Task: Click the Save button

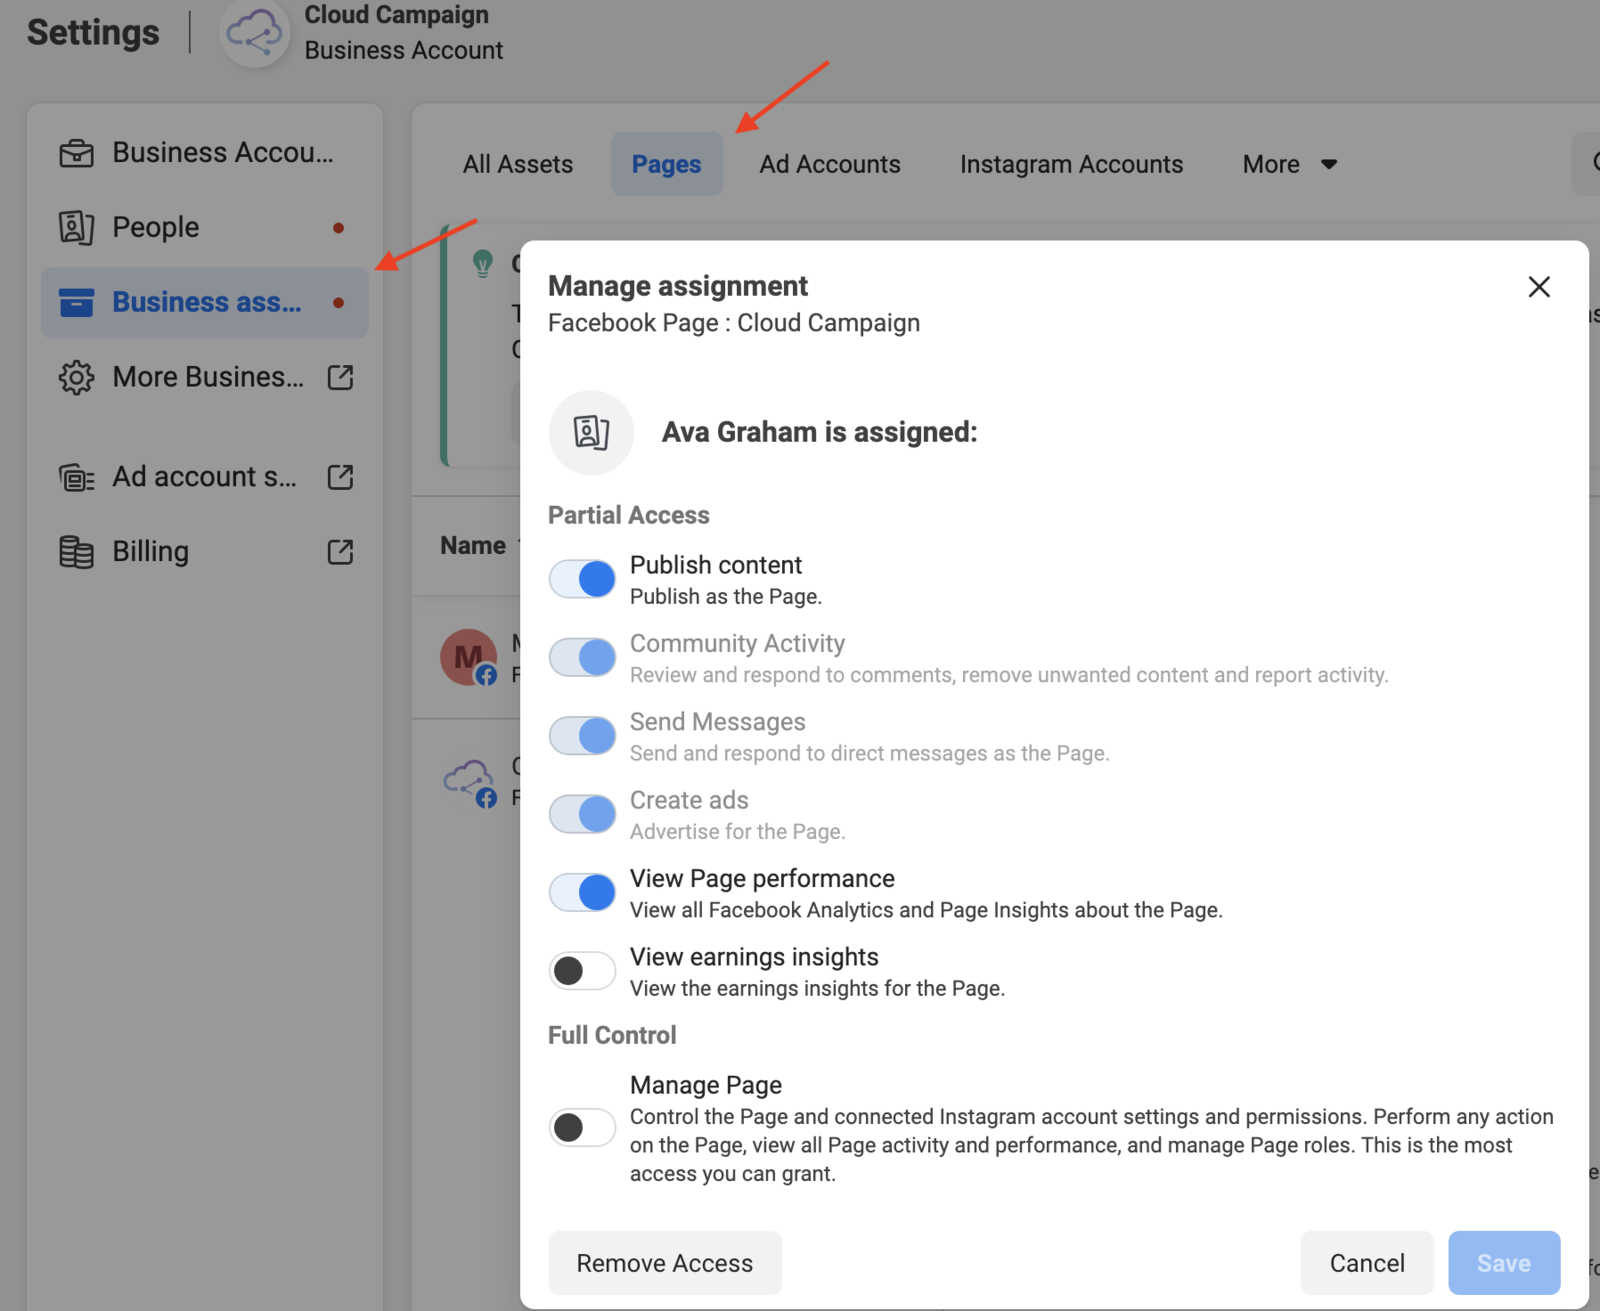Action: click(x=1503, y=1263)
